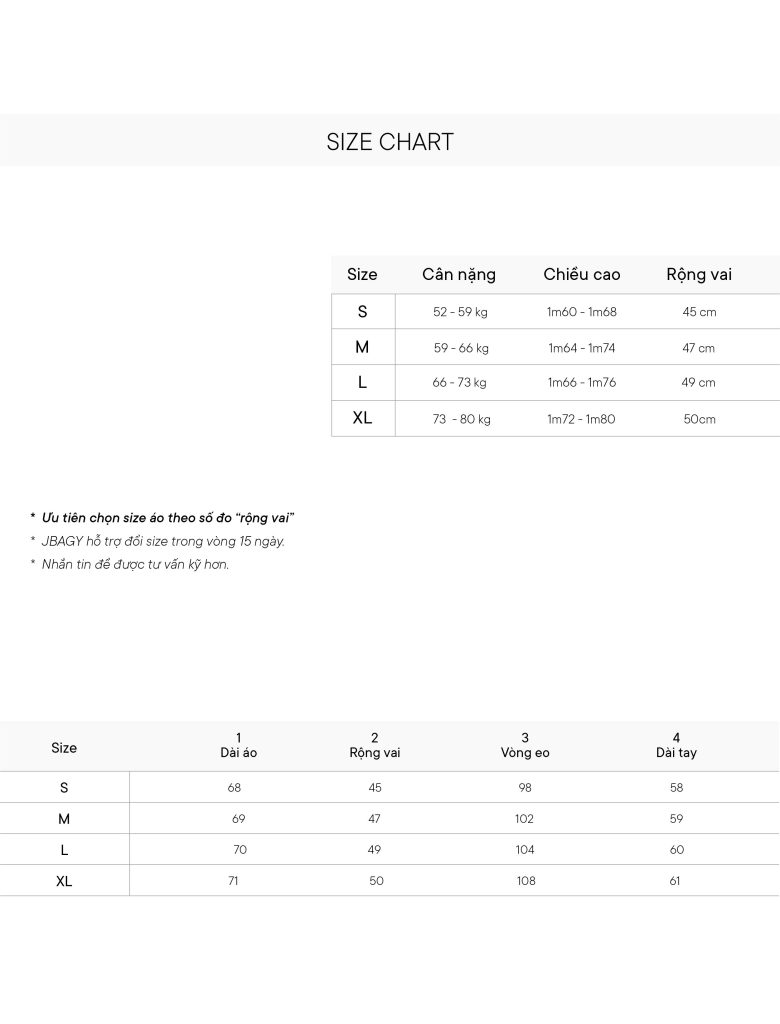Click the "Nhắn tin để được tư vấn" note
This screenshot has width=780, height=1024.
(x=135, y=564)
